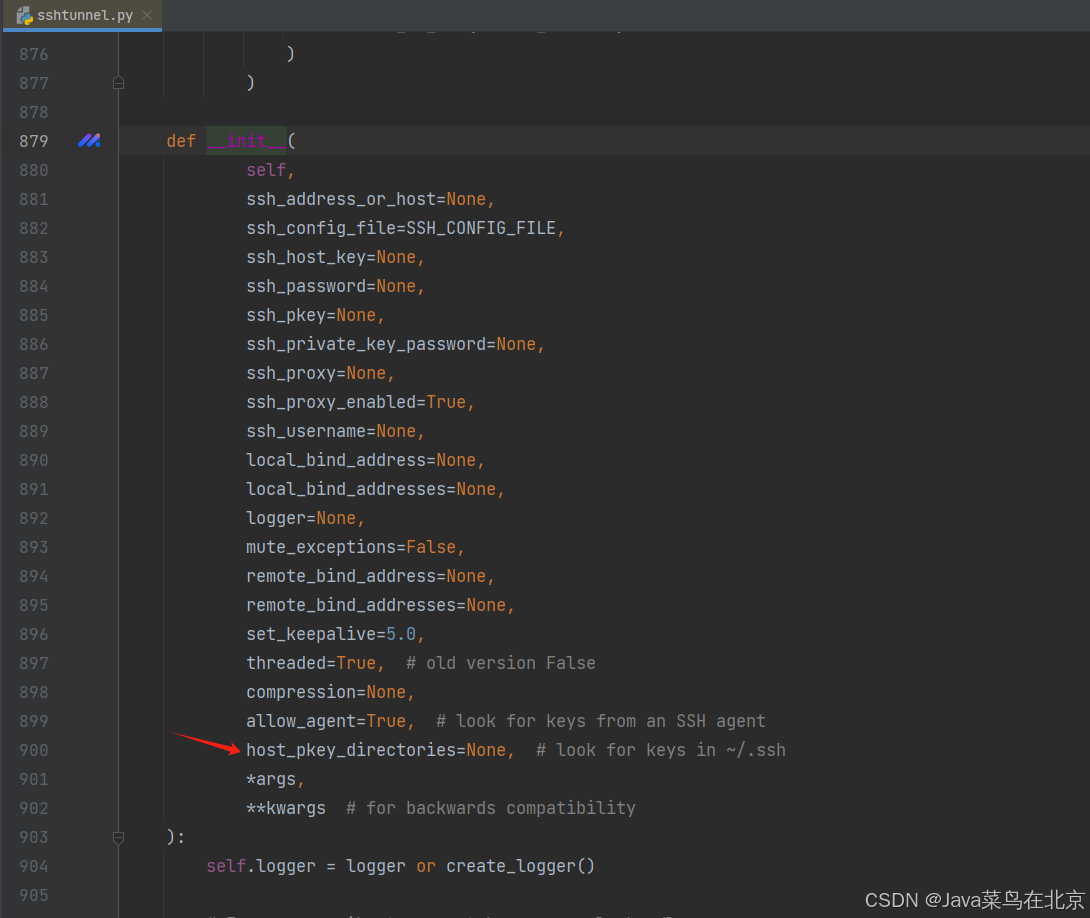Click local_bind_addresses=None on line 891
Screen dimensions: 1090x918
coord(371,489)
